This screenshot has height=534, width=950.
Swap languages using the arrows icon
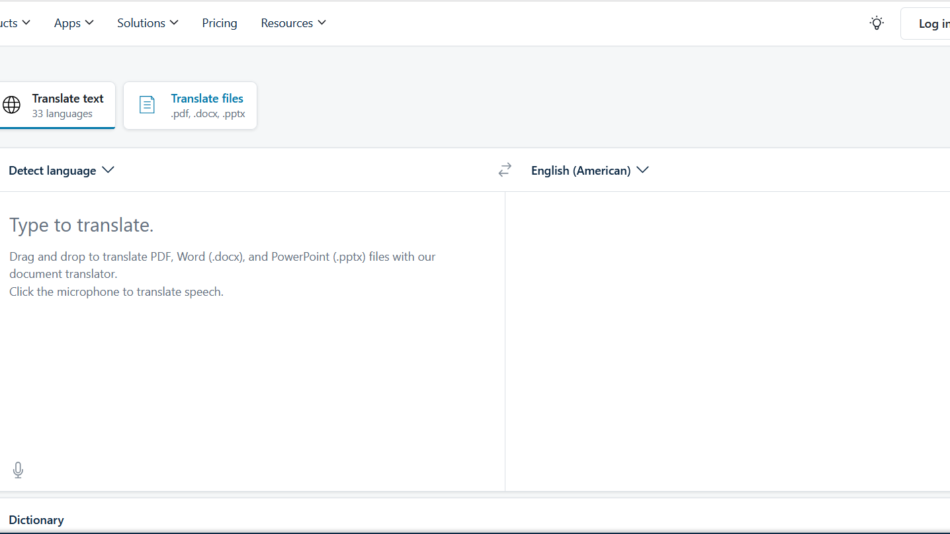505,170
